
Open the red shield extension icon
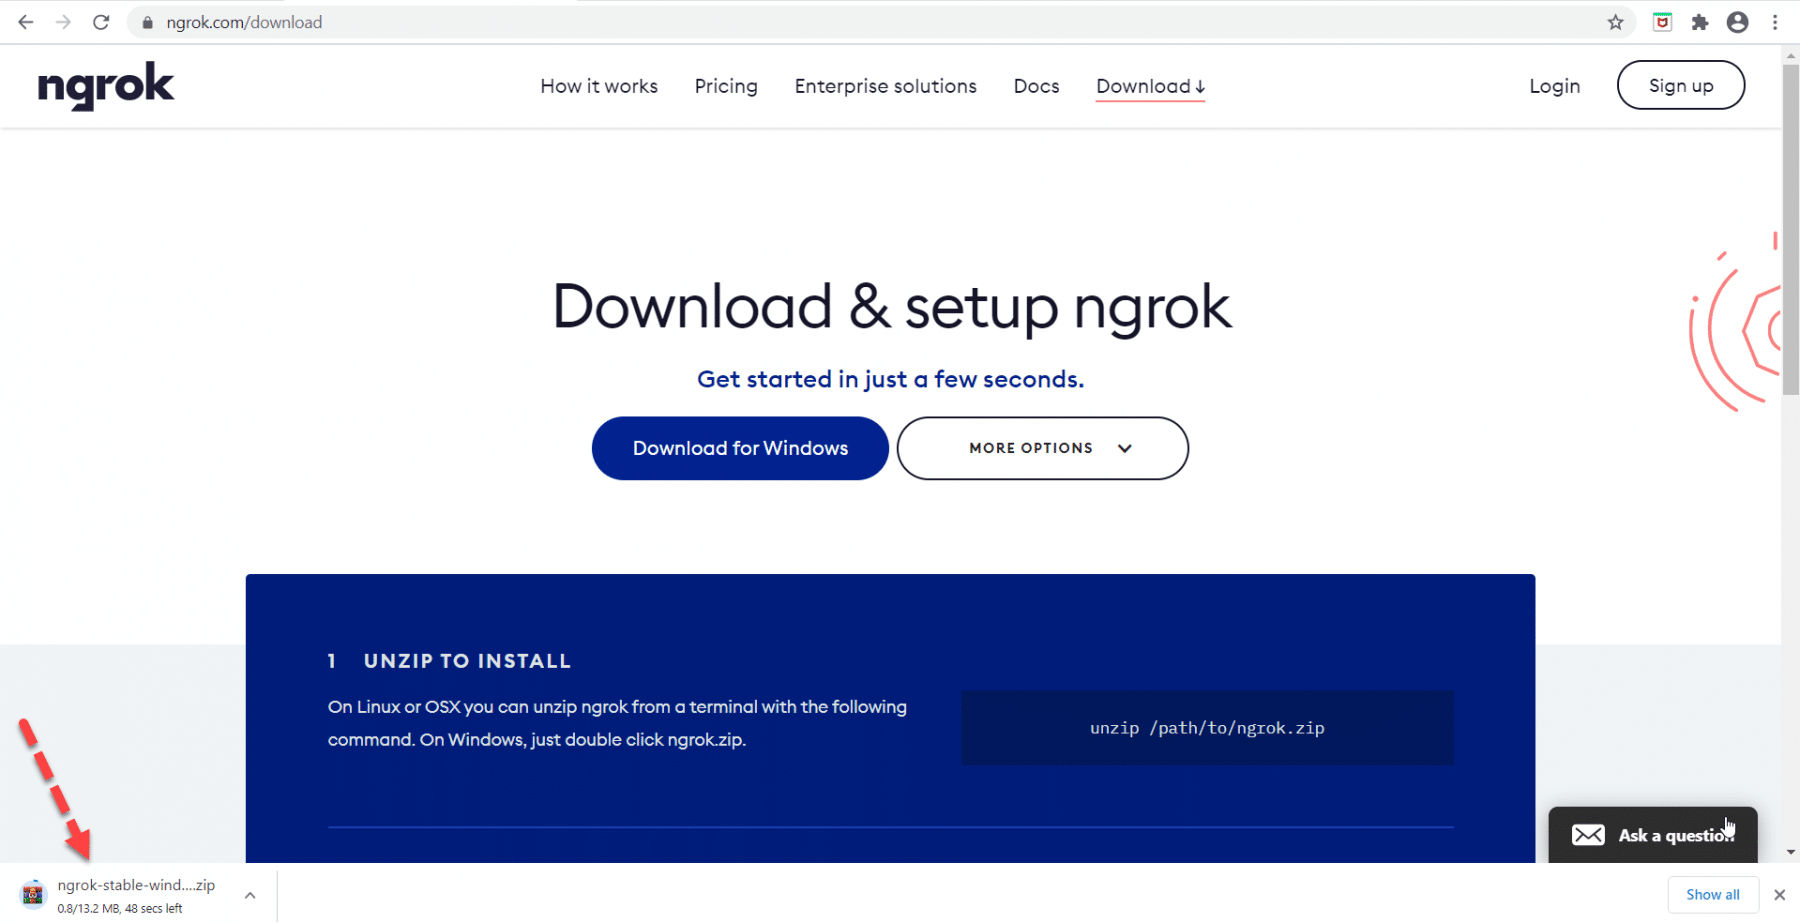pos(1662,22)
